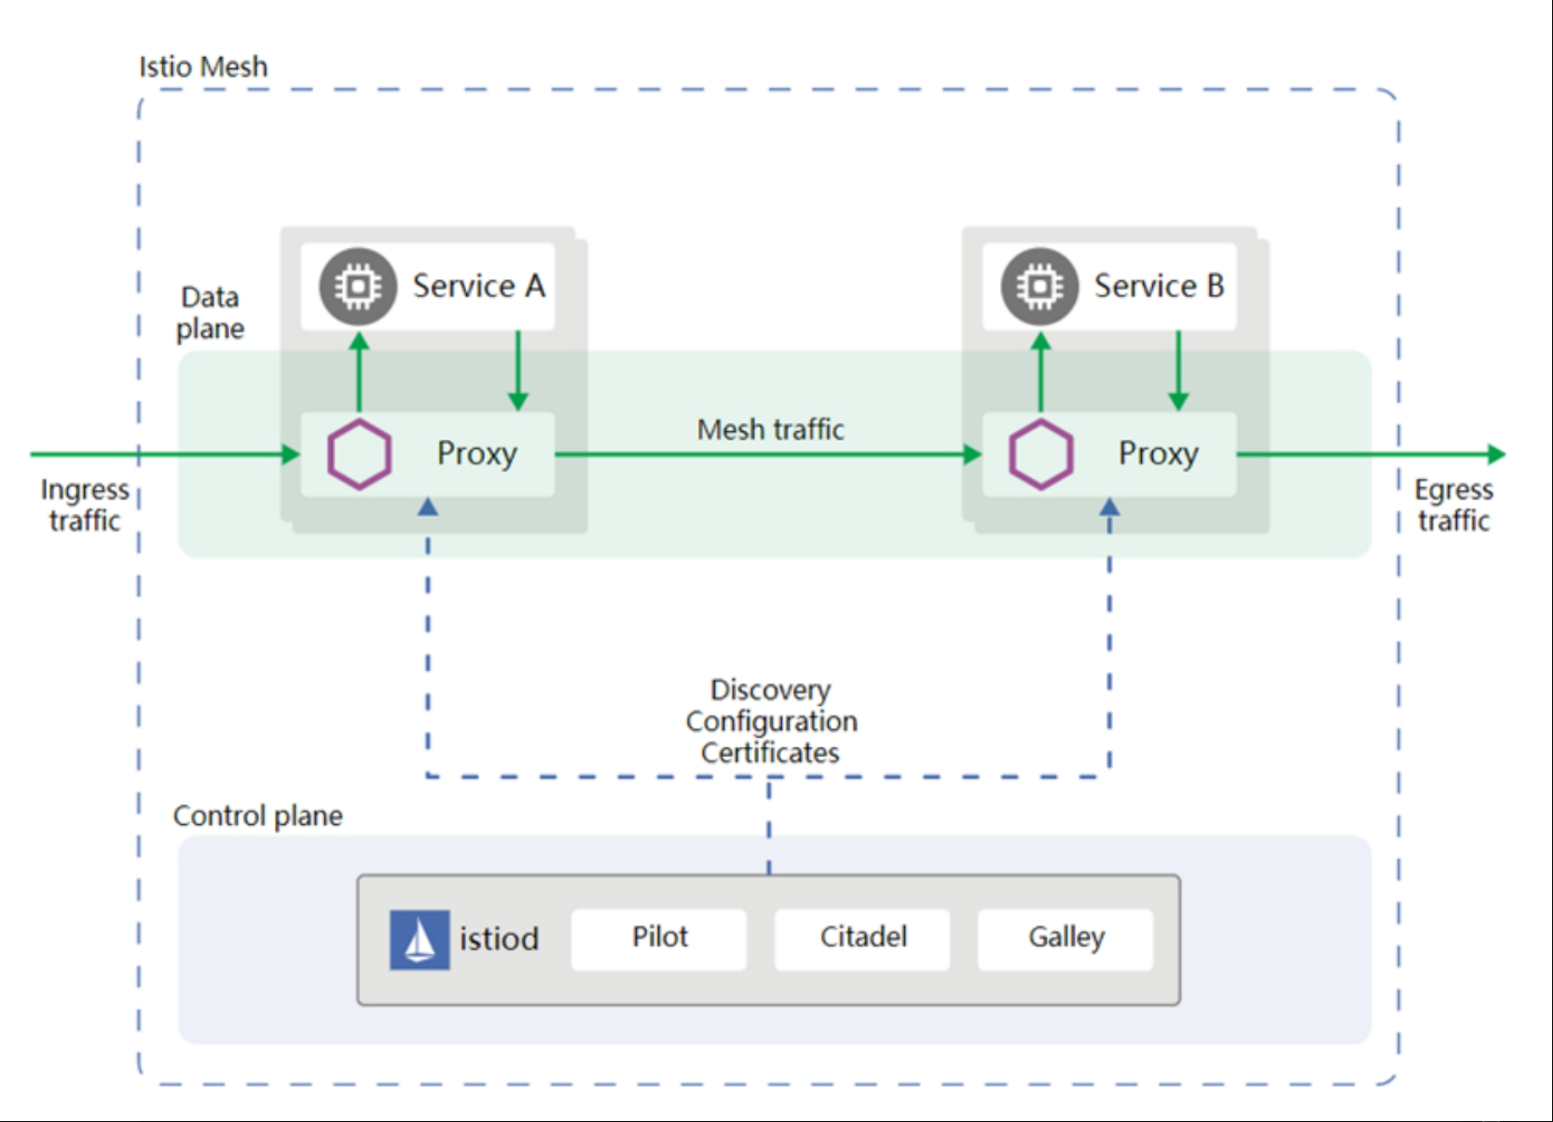Click the Data plane label
The height and width of the screenshot is (1122, 1553).
click(x=210, y=313)
